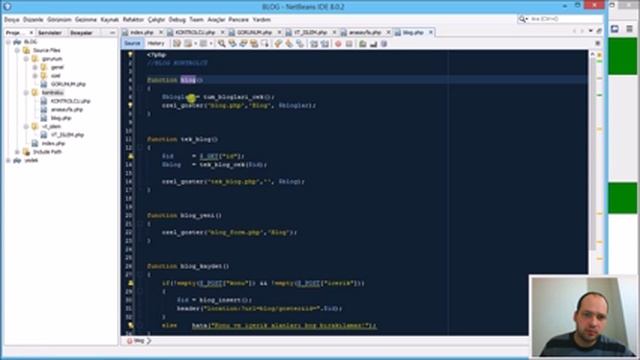Click the lightbulb hint beside ozel_goster blog.php line
The width and height of the screenshot is (640, 360).
tap(130, 105)
